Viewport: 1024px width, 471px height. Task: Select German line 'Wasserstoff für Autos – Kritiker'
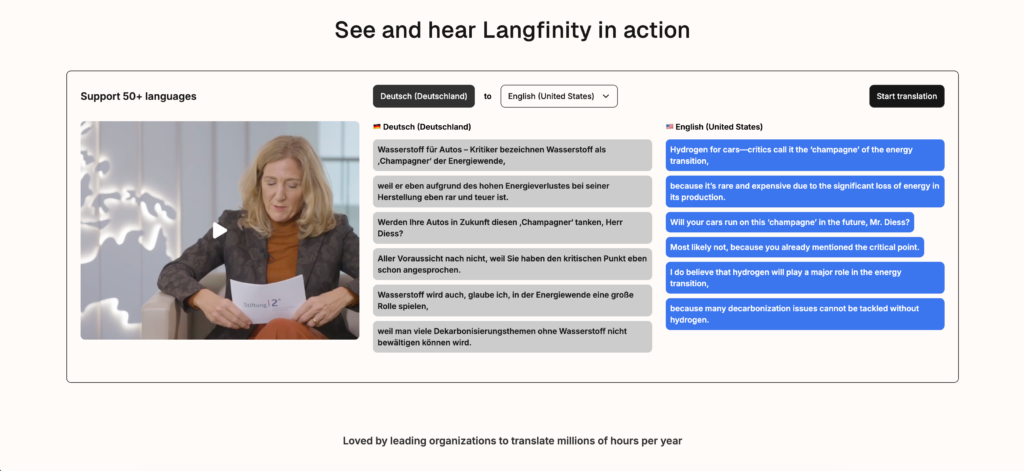coord(512,155)
